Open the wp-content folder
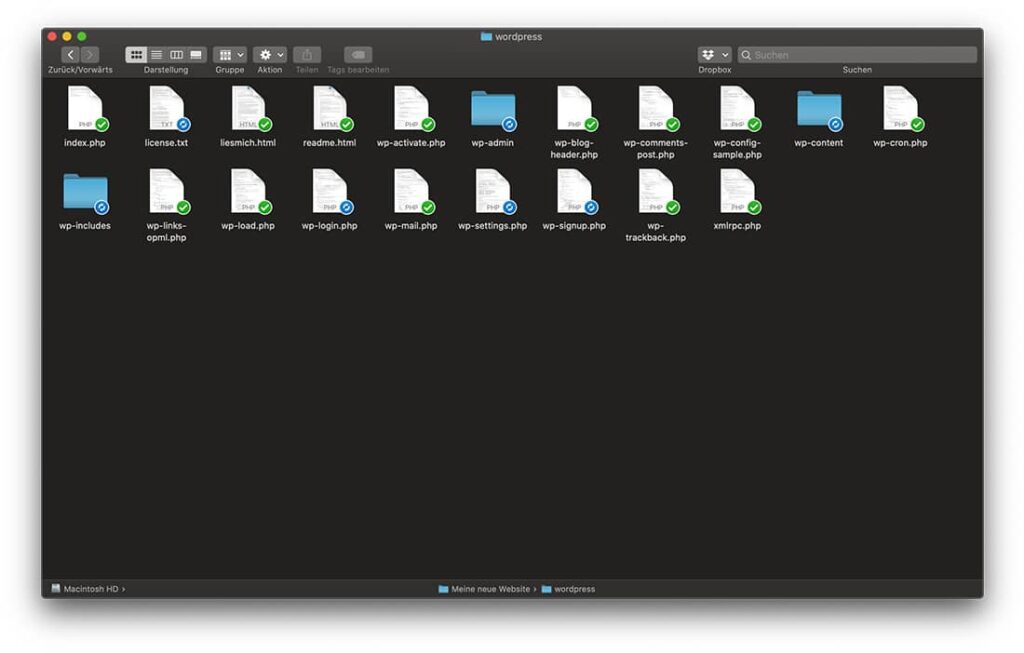The width and height of the screenshot is (1024, 653). click(818, 110)
